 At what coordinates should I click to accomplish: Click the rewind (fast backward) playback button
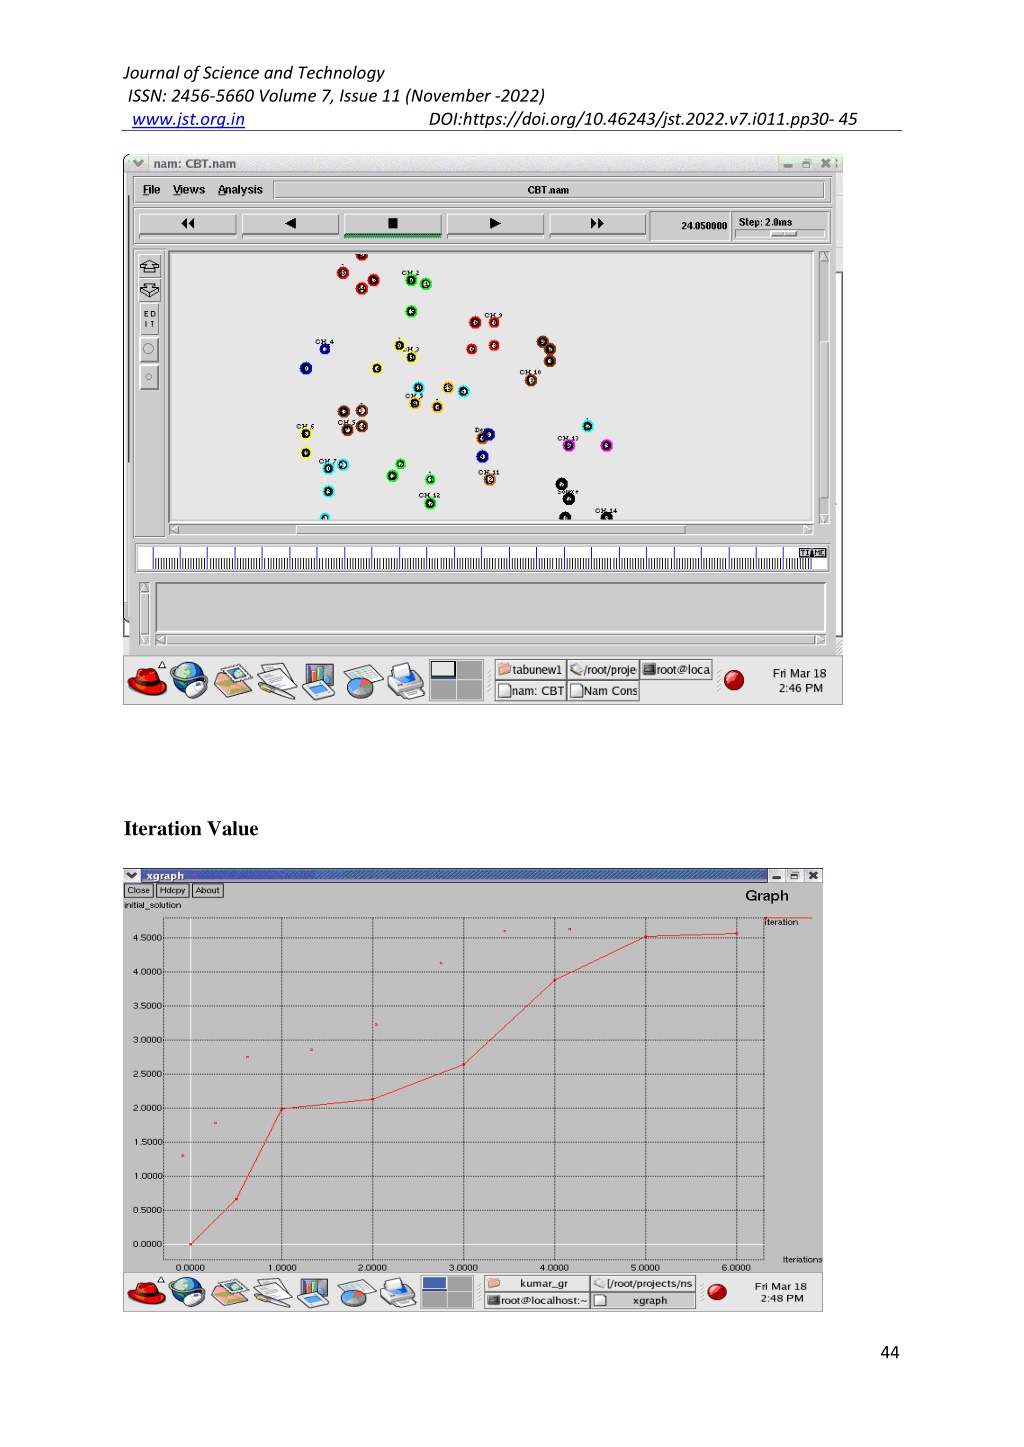(x=188, y=224)
